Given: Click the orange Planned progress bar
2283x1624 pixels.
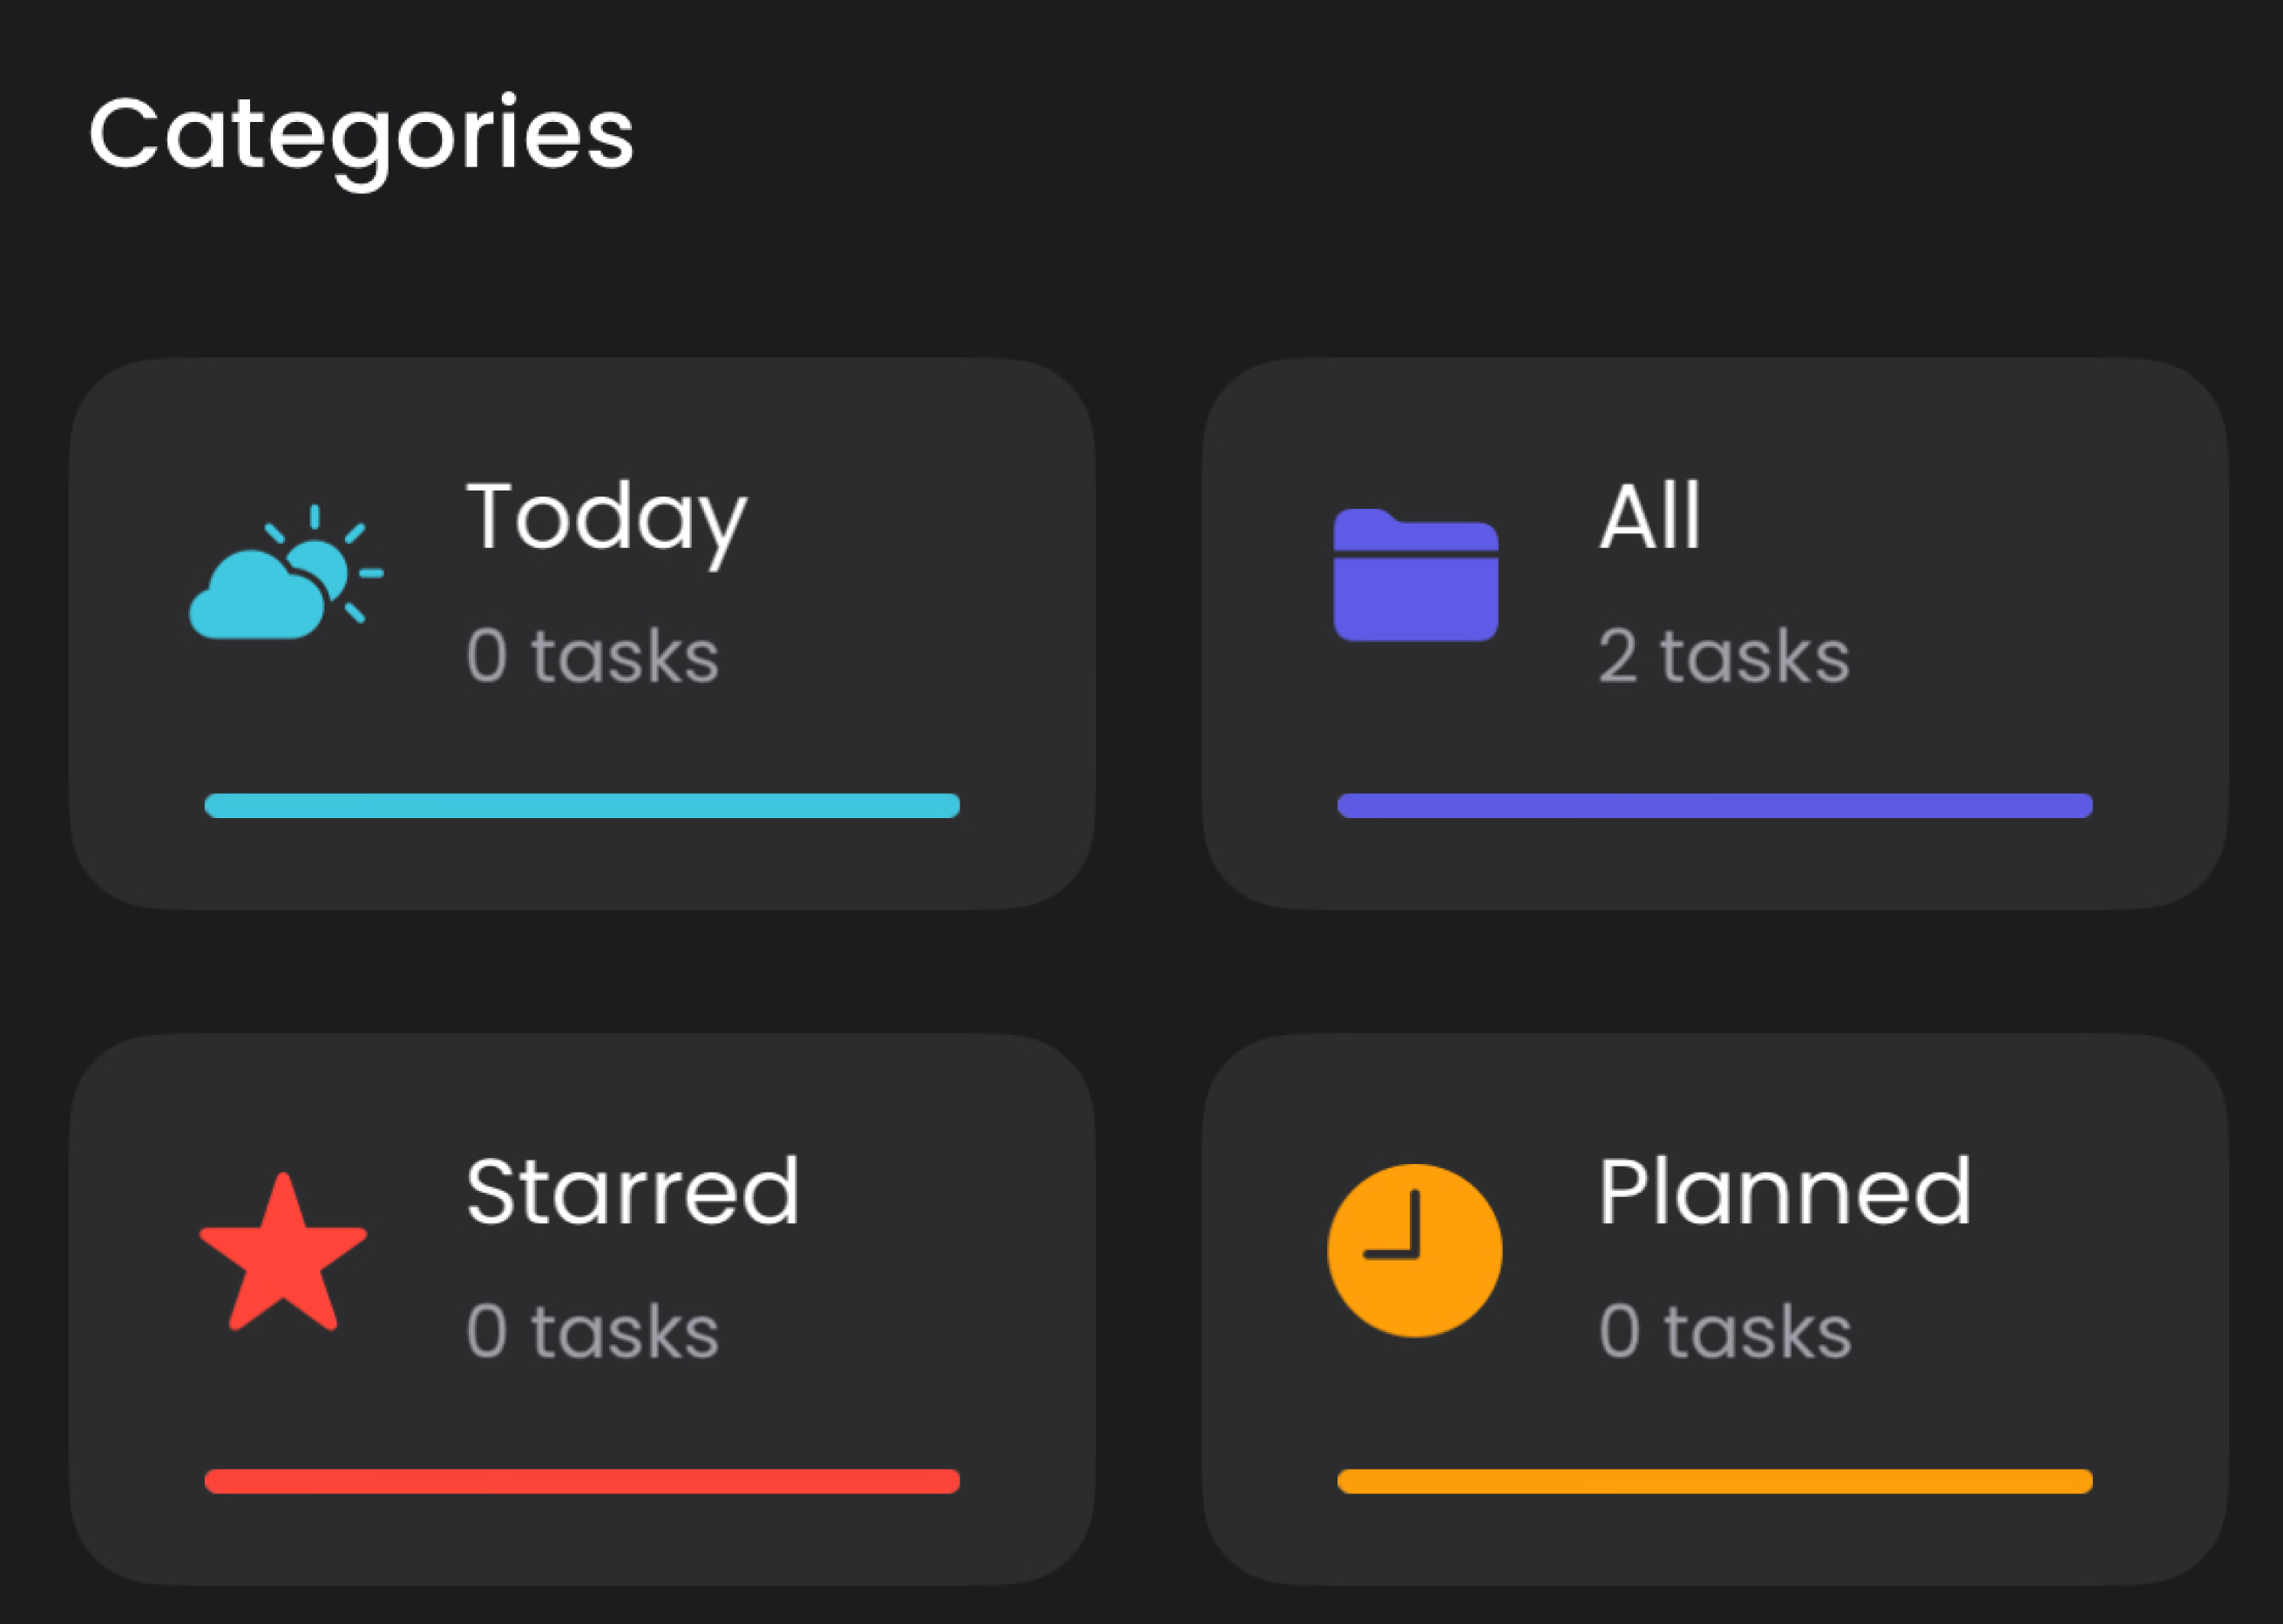Looking at the screenshot, I should pyautogui.click(x=1714, y=1481).
